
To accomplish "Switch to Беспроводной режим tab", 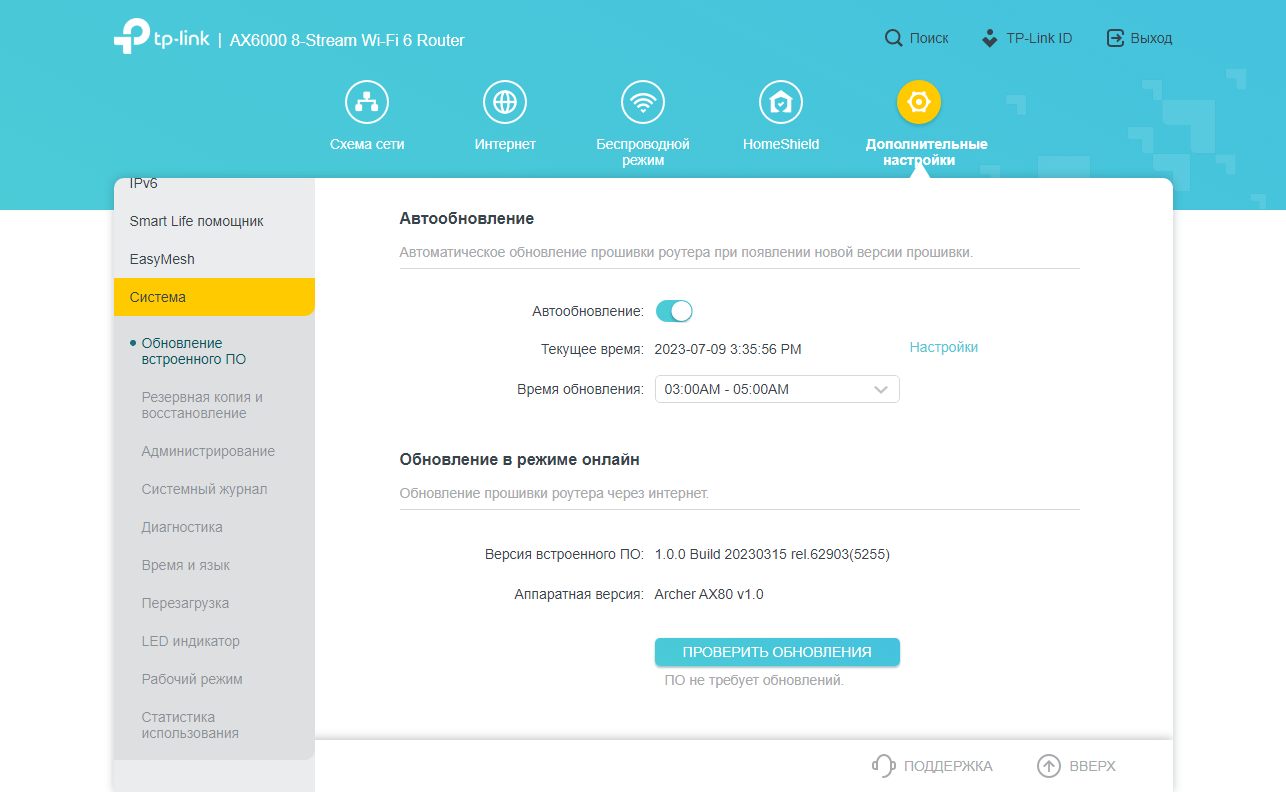I will tap(643, 152).
